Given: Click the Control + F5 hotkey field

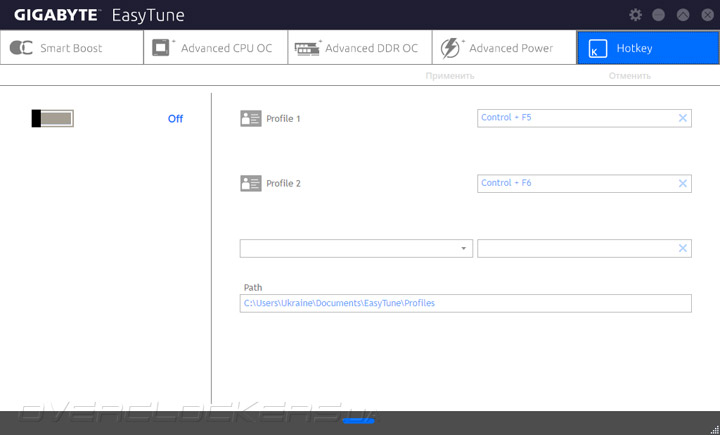Looking at the screenshot, I should tap(584, 118).
